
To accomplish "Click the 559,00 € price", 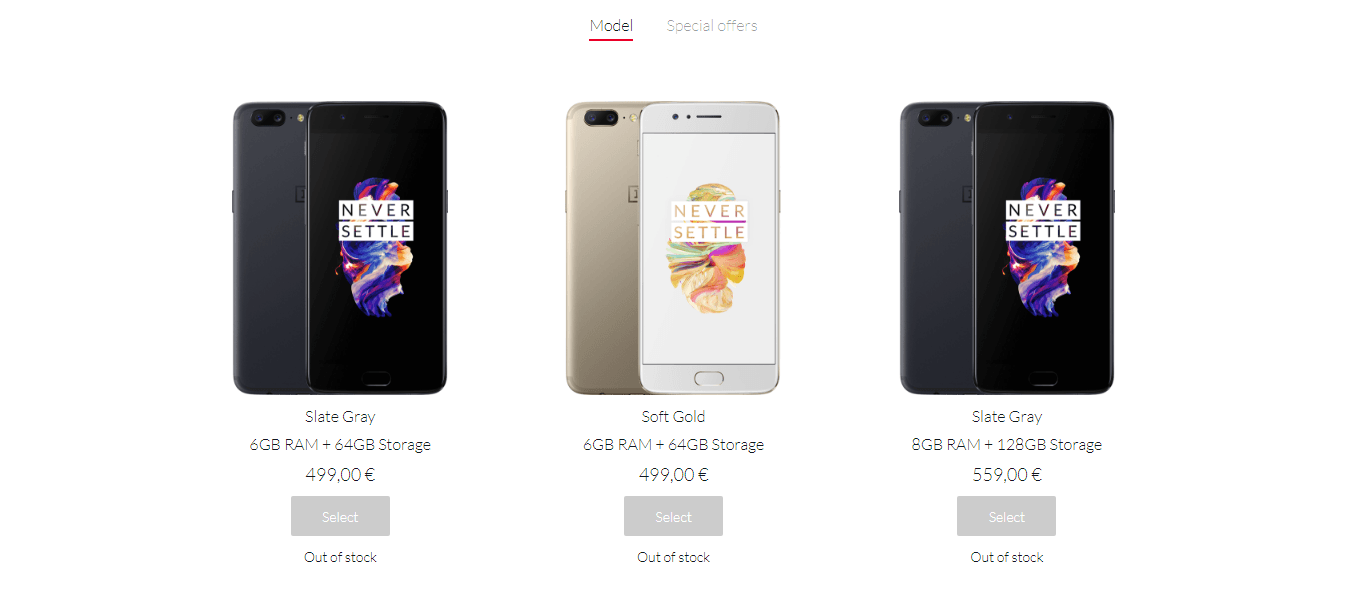I will coord(1007,475).
